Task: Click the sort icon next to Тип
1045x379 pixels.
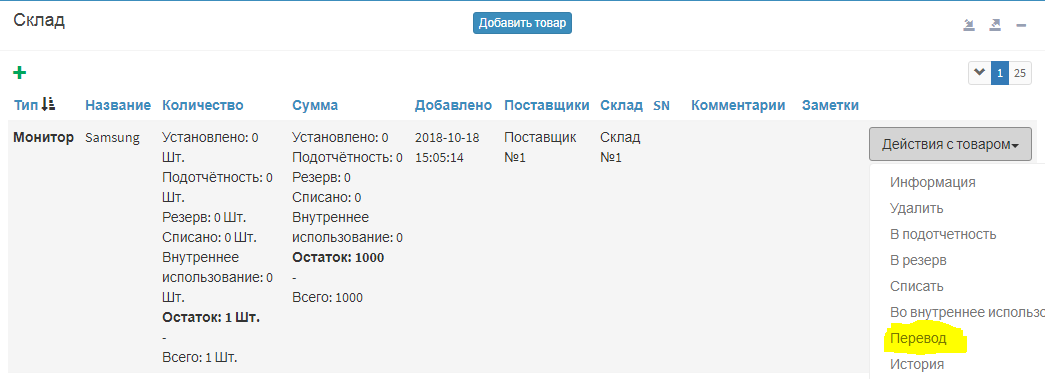Action: point(48,104)
